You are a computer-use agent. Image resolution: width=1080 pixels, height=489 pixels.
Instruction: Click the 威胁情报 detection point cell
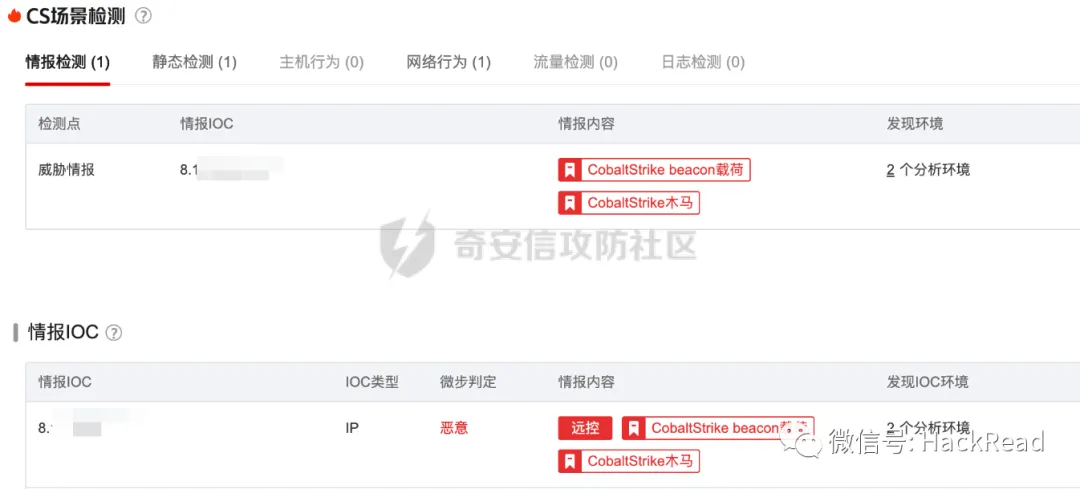point(66,170)
